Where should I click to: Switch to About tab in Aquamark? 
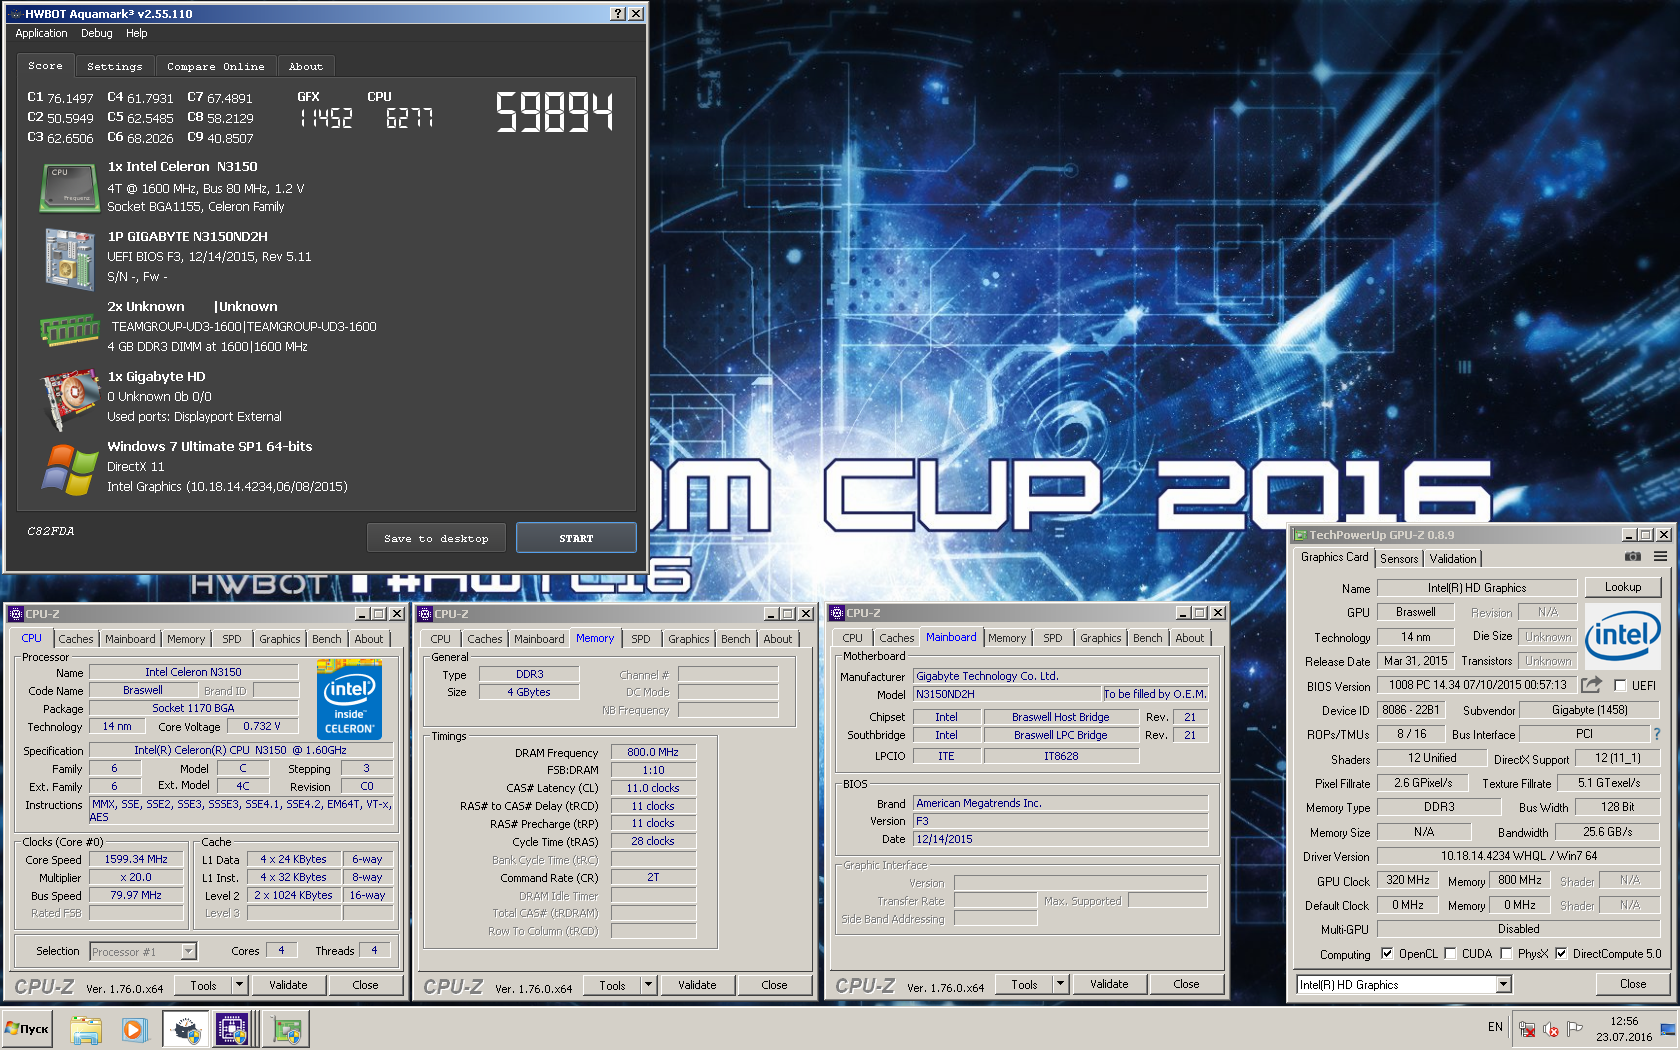(306, 66)
